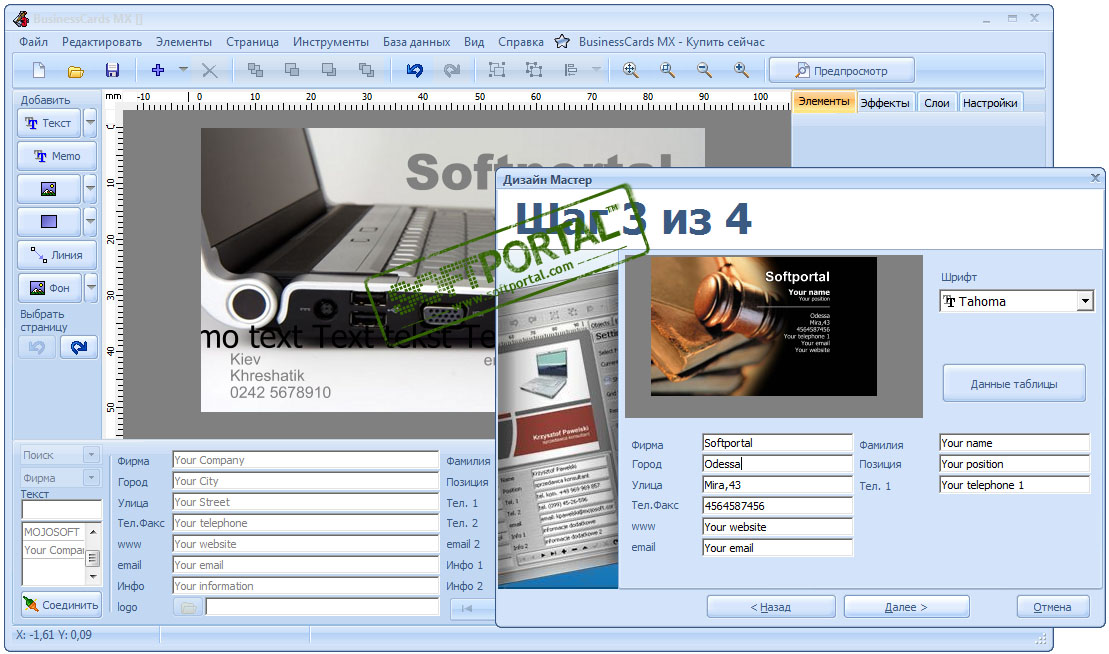Undo the last action with the blue arrow

(x=415, y=70)
